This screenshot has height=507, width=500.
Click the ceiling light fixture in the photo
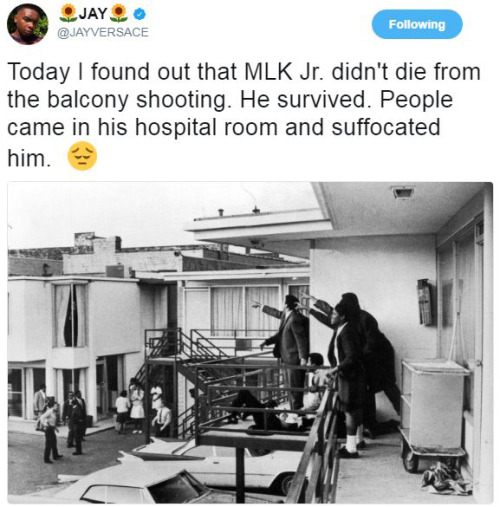pos(403,192)
